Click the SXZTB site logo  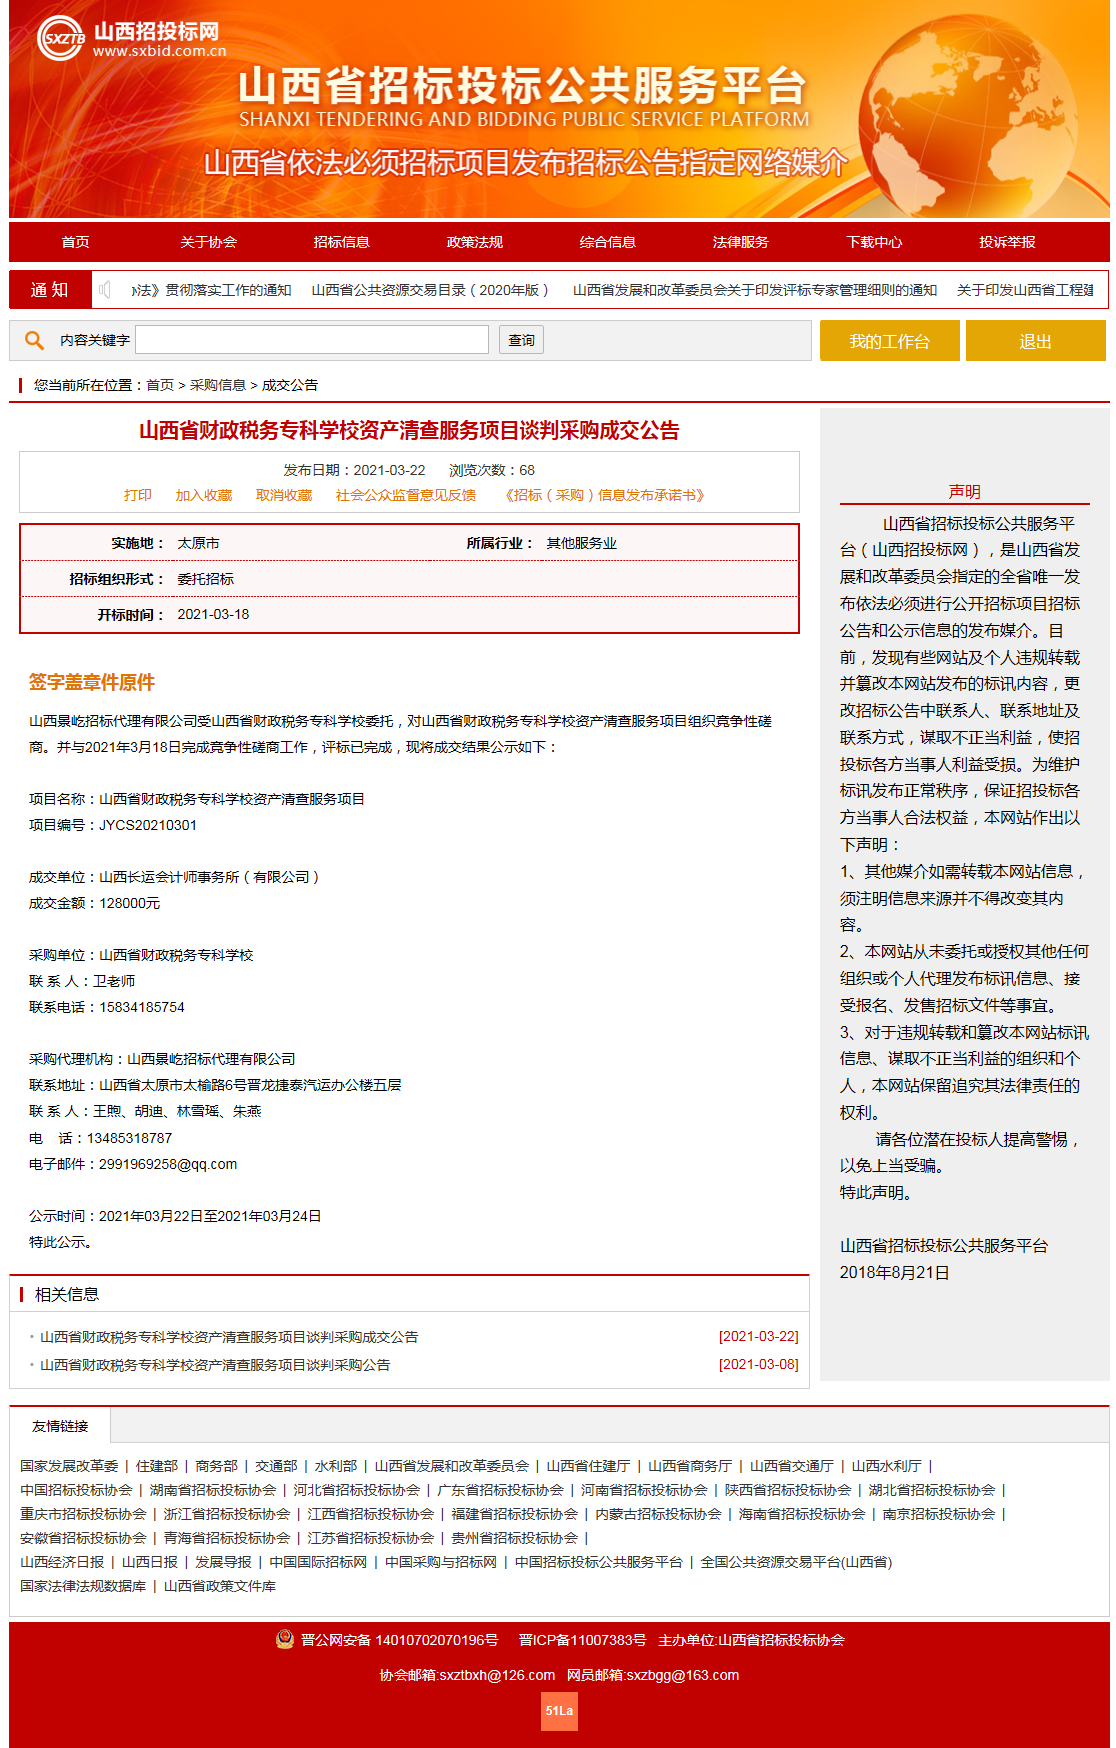click(x=61, y=39)
